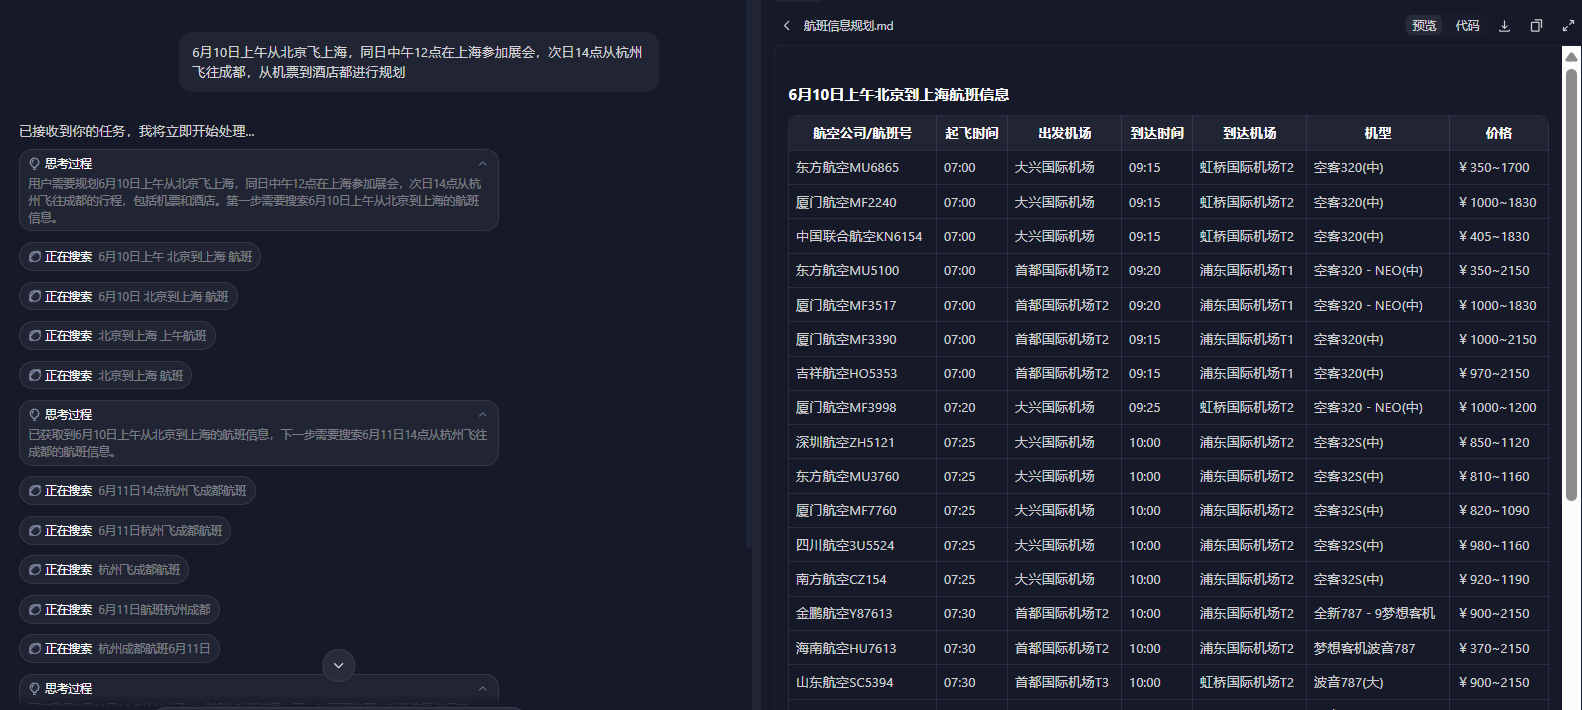Image resolution: width=1582 pixels, height=710 pixels.
Task: Click search spinner icon beside 杭州飞成都航班
Action: pos(35,570)
